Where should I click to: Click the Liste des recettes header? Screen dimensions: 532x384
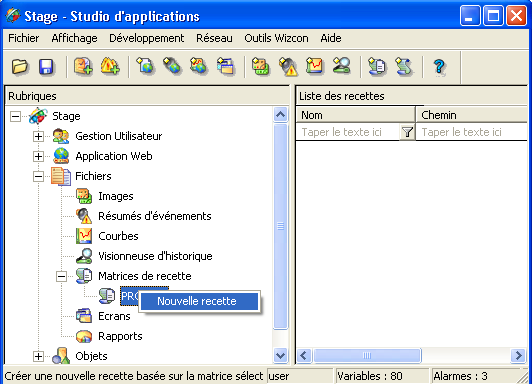(411, 96)
